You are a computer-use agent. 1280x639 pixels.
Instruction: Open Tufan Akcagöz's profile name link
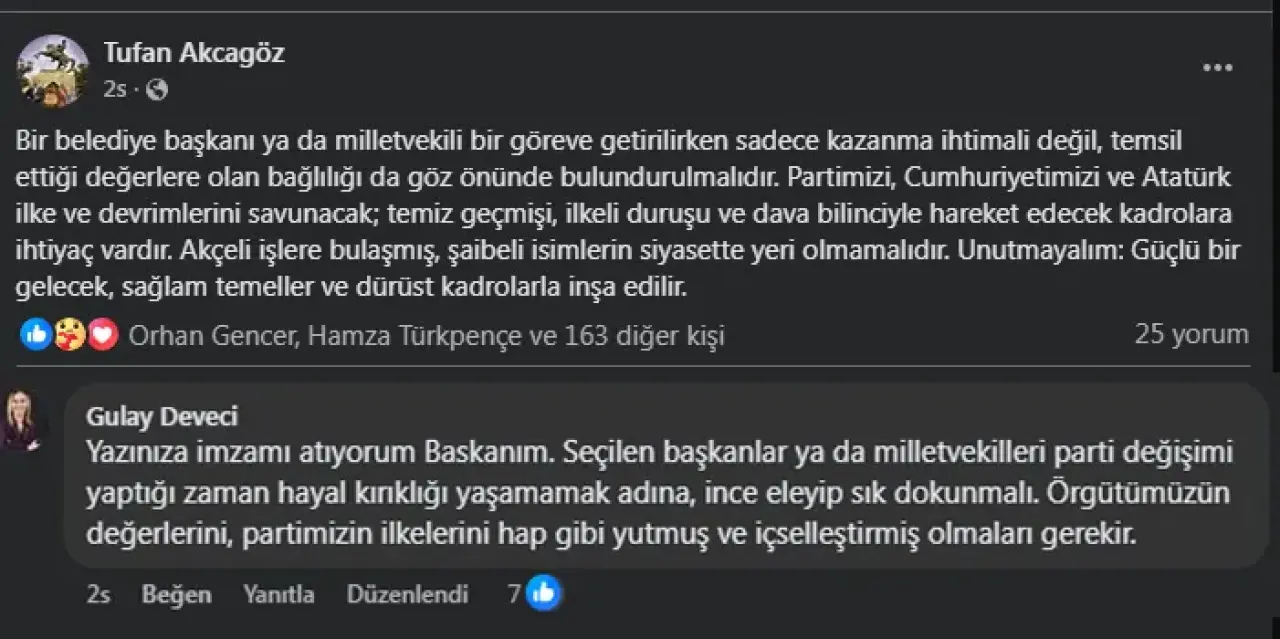(x=194, y=53)
